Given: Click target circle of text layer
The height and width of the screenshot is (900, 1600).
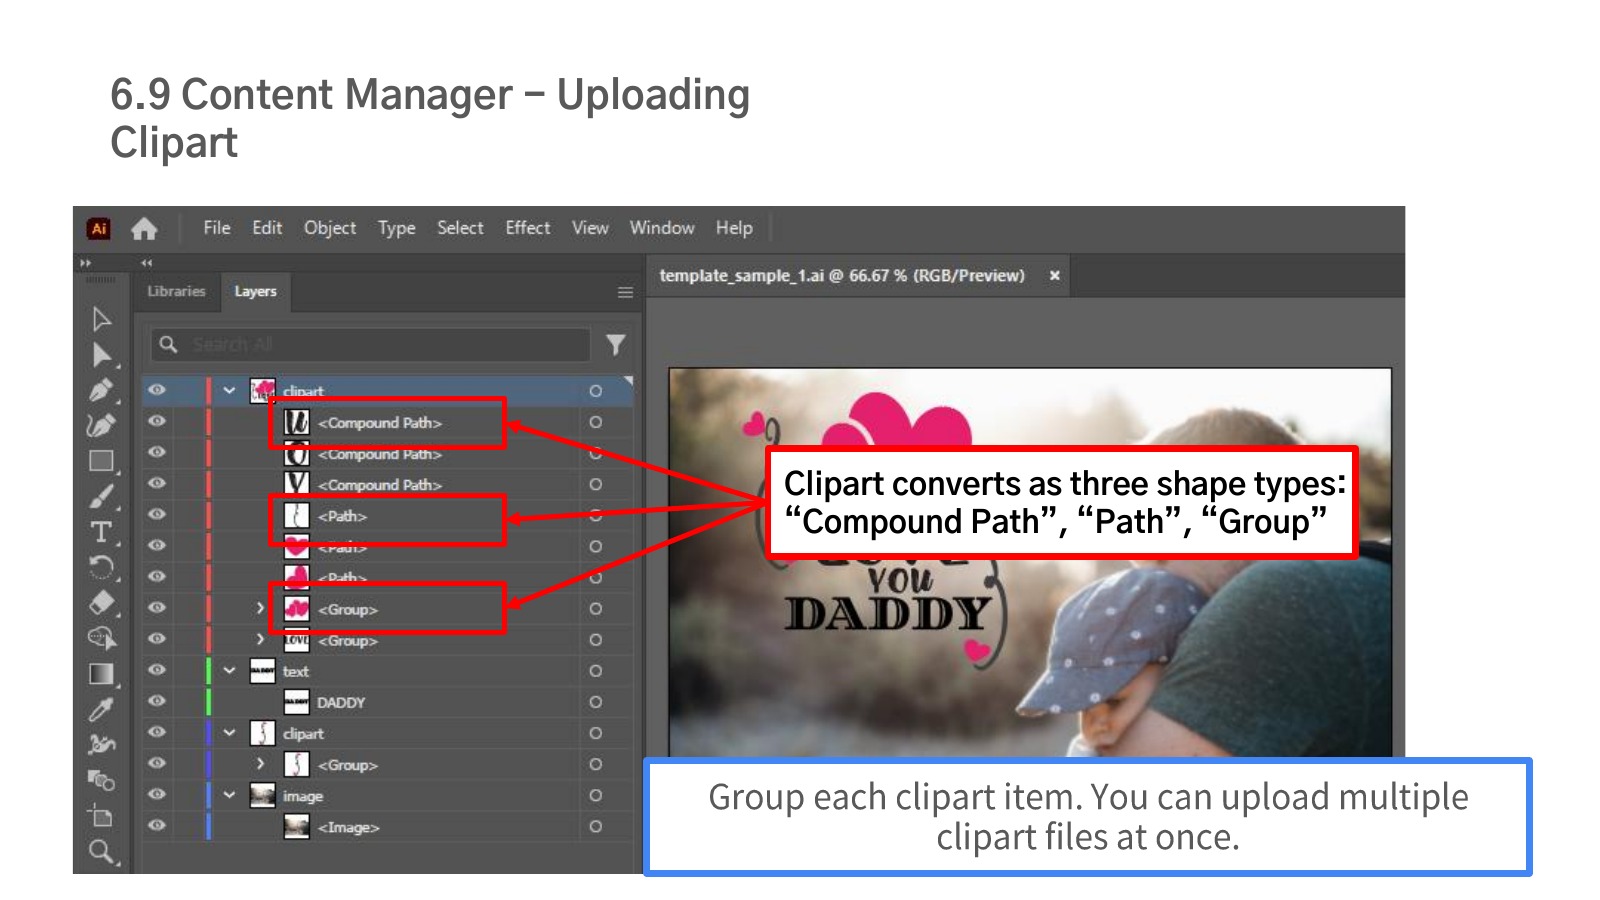Looking at the screenshot, I should (x=596, y=671).
